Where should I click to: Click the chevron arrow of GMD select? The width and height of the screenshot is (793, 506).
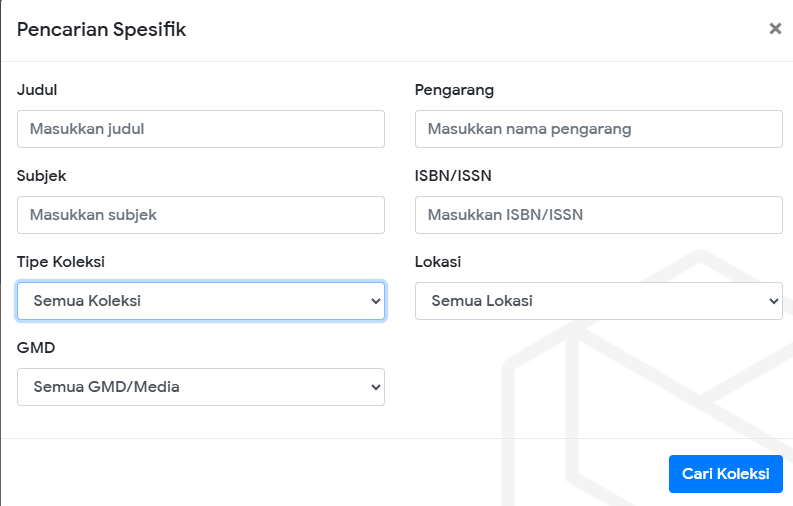(x=375, y=387)
